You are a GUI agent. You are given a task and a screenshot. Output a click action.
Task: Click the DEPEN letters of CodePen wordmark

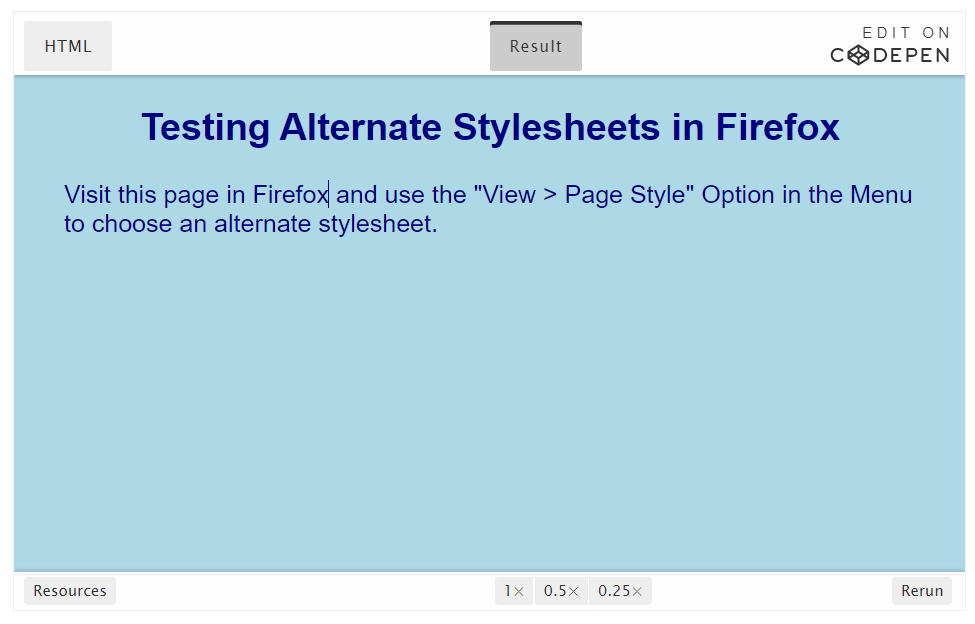click(x=911, y=55)
